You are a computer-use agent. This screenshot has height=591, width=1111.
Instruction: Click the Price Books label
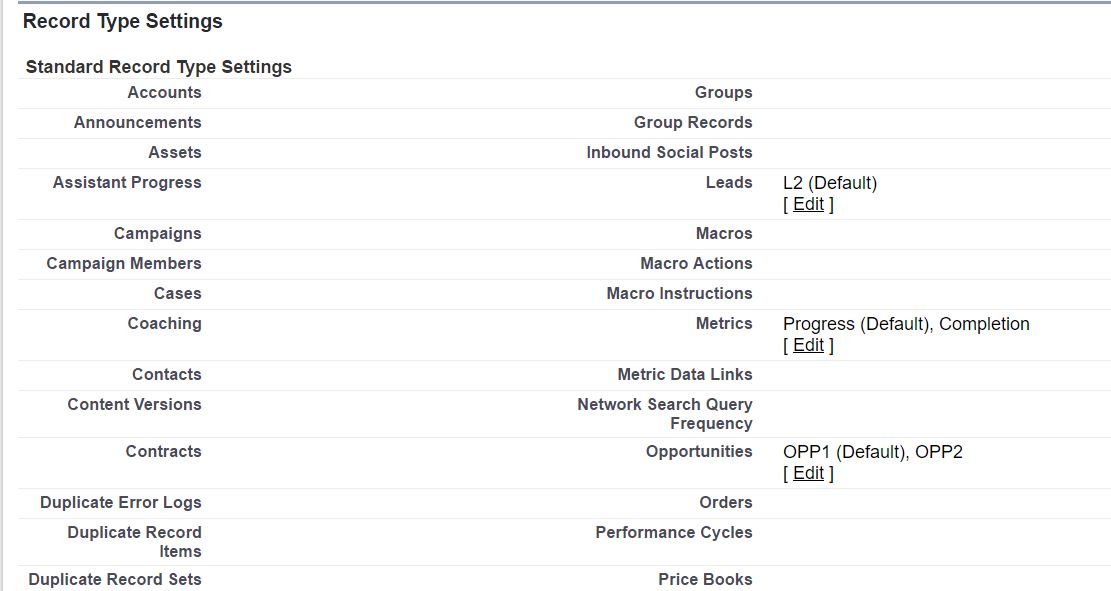tap(705, 580)
